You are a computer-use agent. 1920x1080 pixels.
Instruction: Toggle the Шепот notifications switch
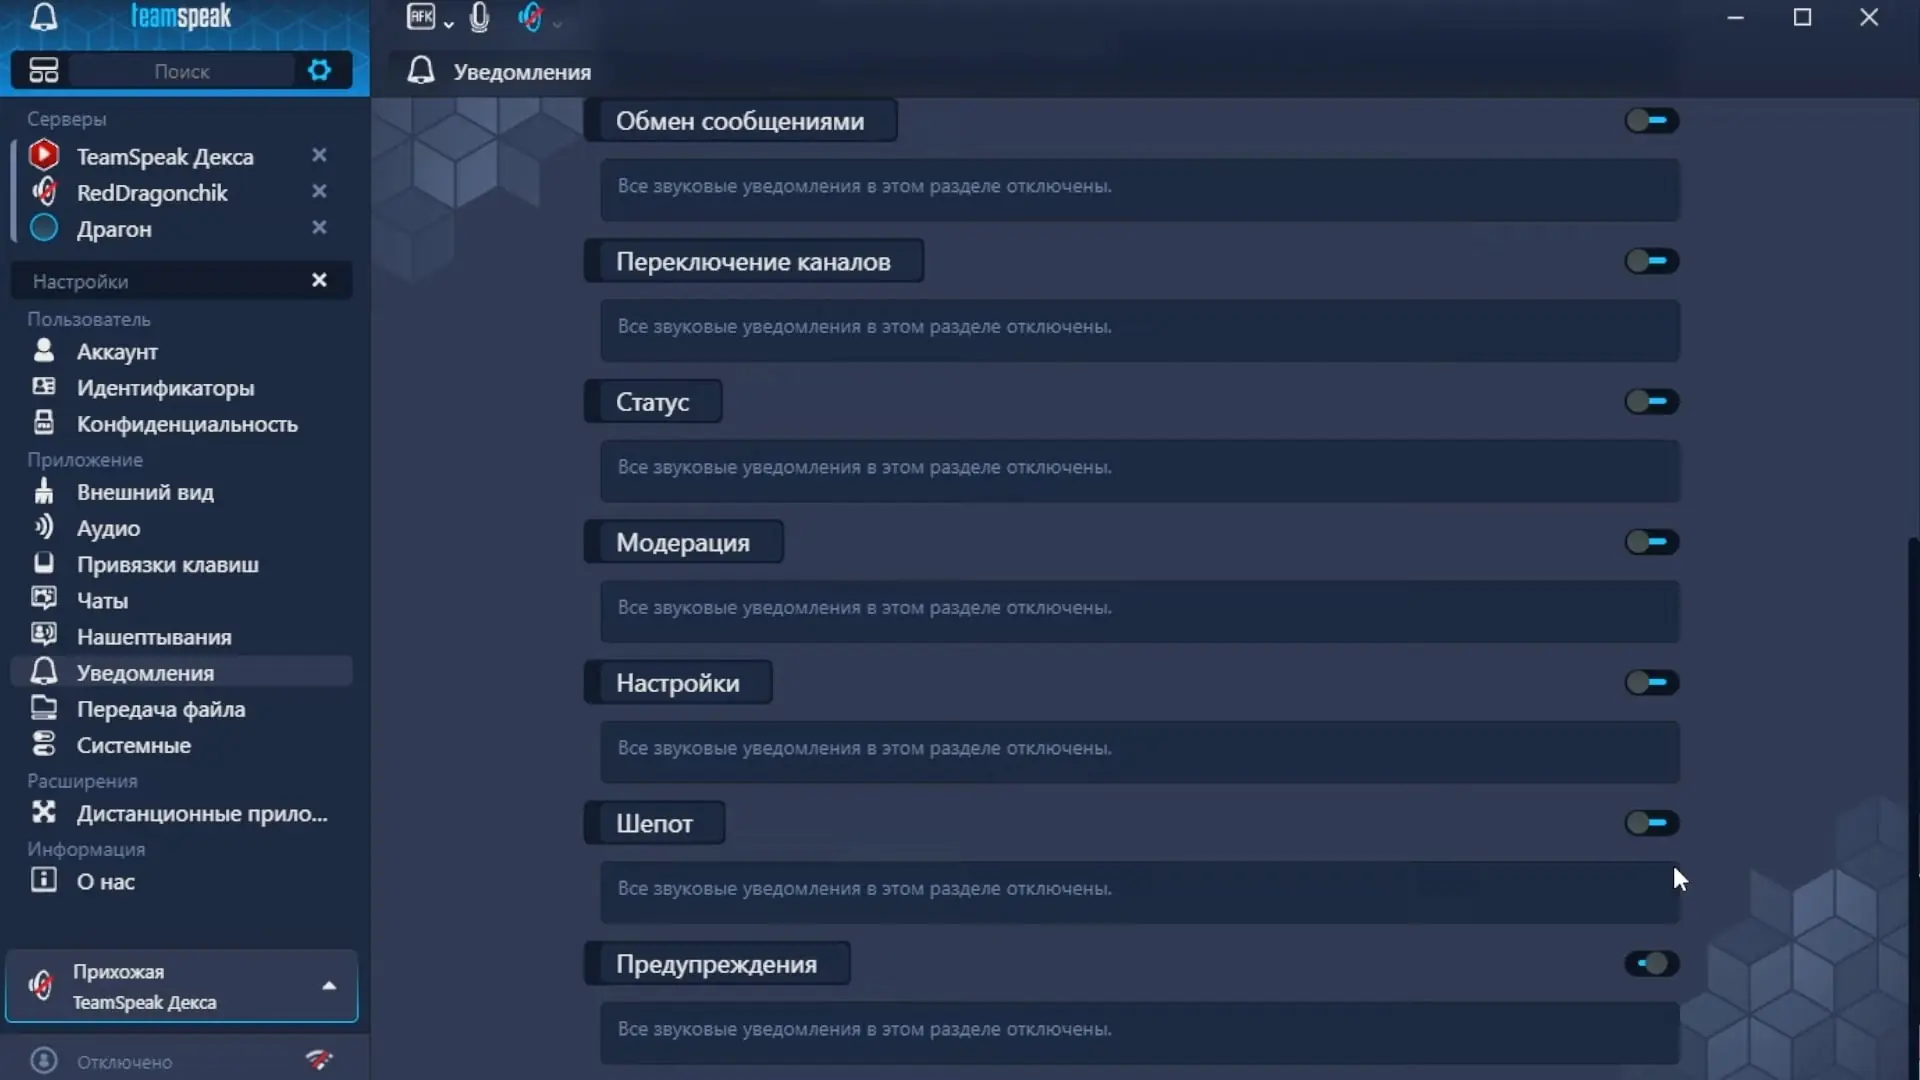[x=1651, y=823]
